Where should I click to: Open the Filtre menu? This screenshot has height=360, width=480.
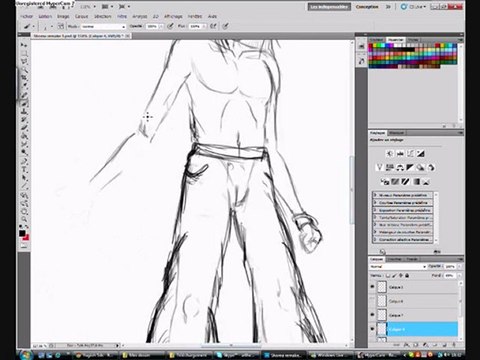[122, 16]
